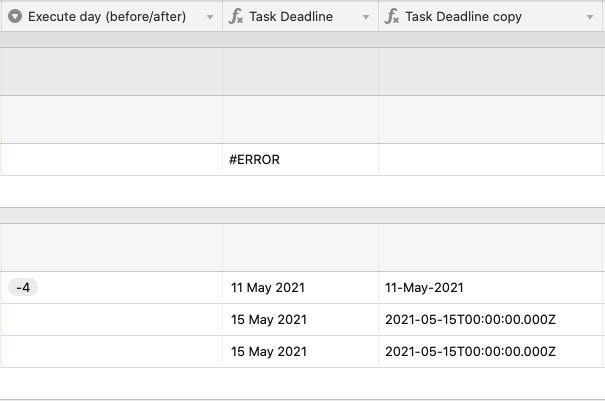The height and width of the screenshot is (401, 605).
Task: Select first 2021-05-15T00:00:00.000Z cell
Action: coord(490,320)
